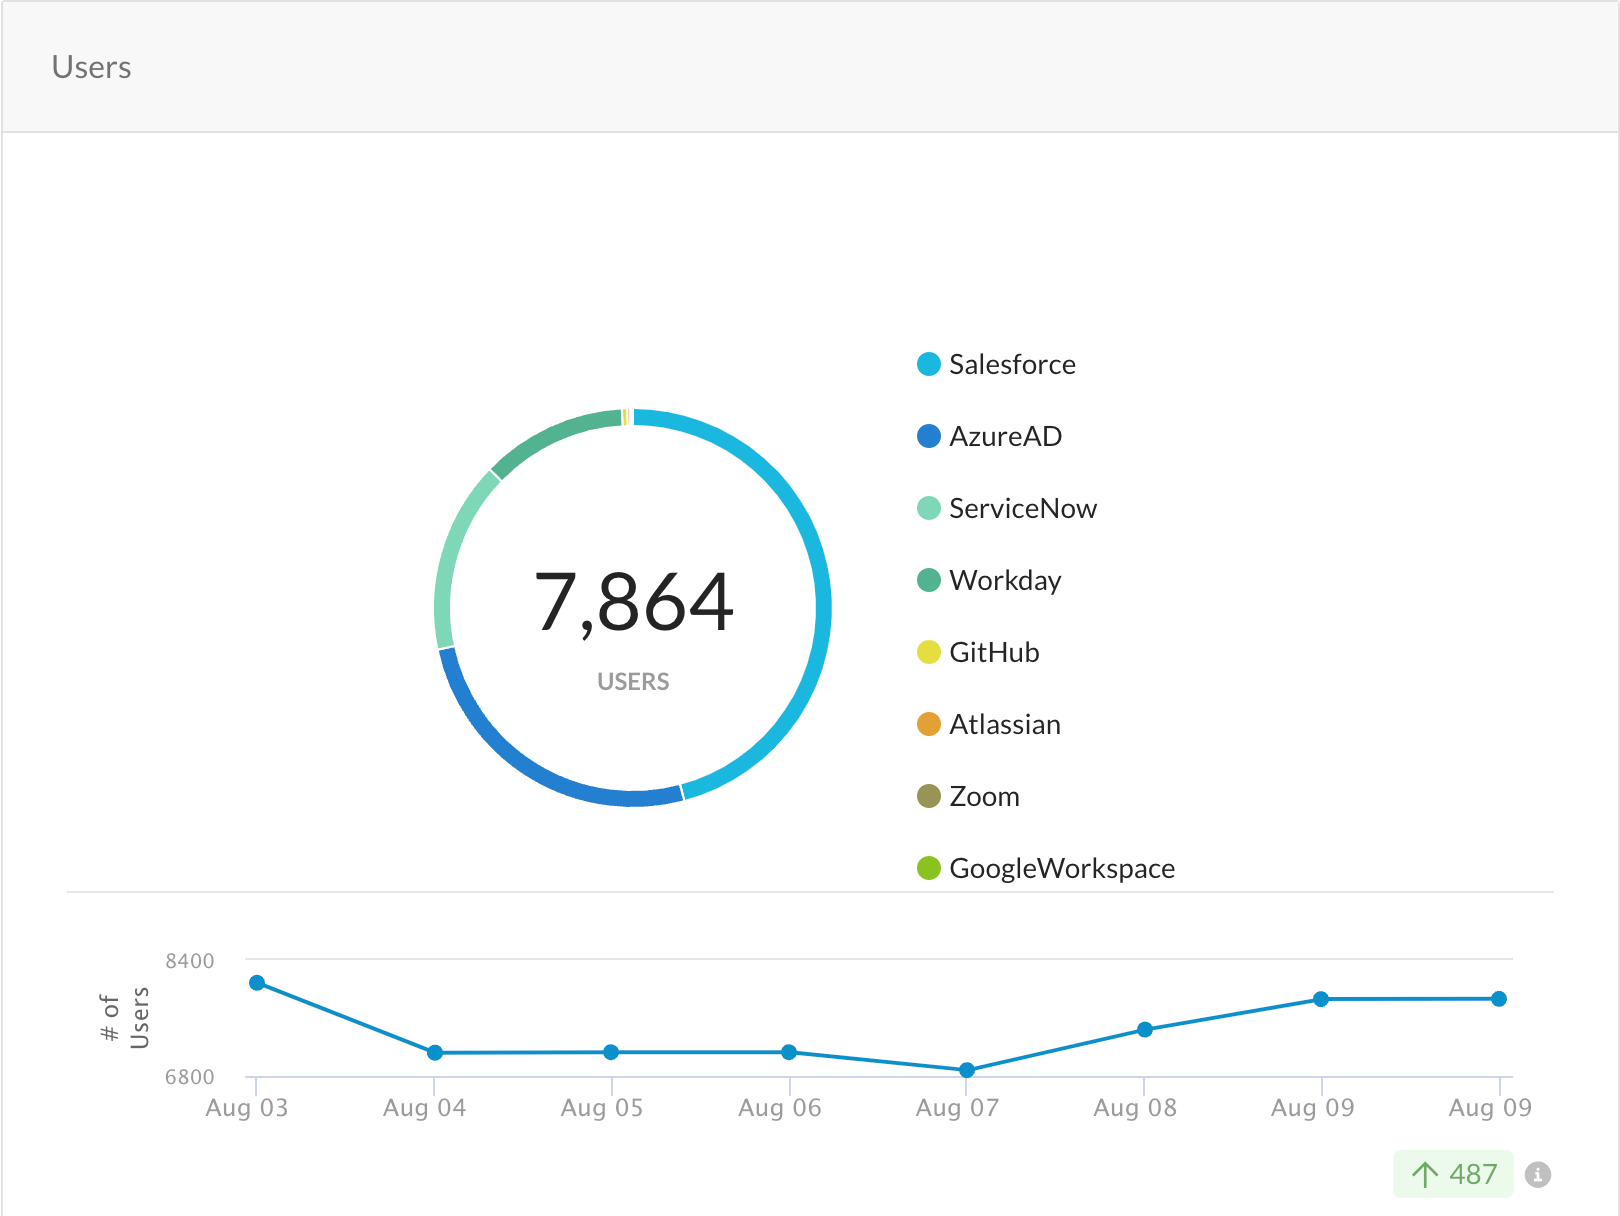1620x1216 pixels.
Task: Click the Aug 03 x-axis label
Action: point(247,1108)
